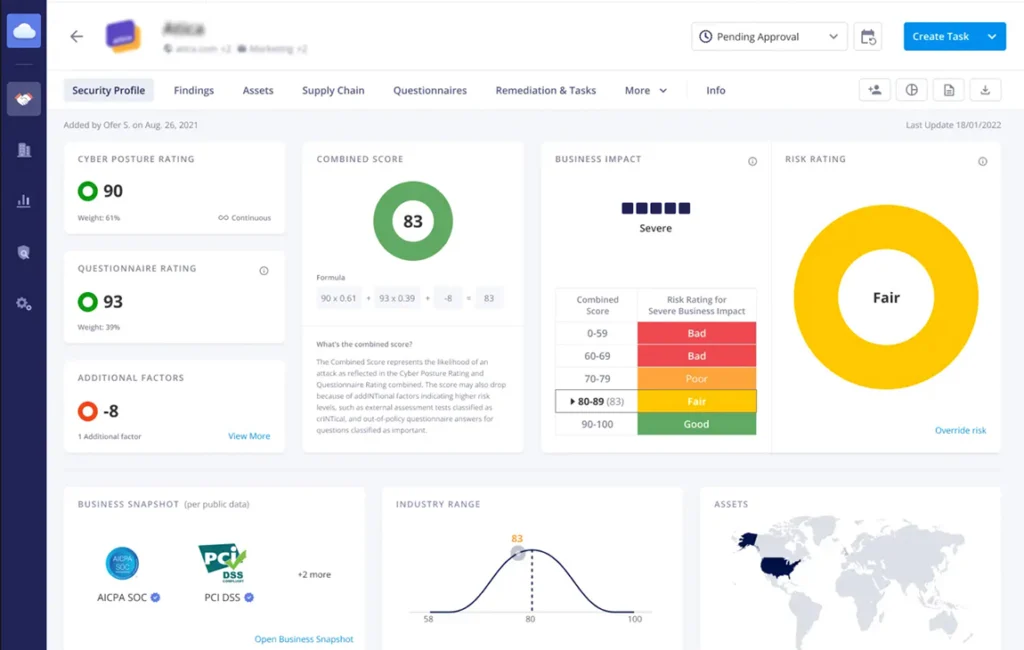The image size is (1024, 650).
Task: Open the partners handshake icon in the sidebar
Action: (22, 97)
